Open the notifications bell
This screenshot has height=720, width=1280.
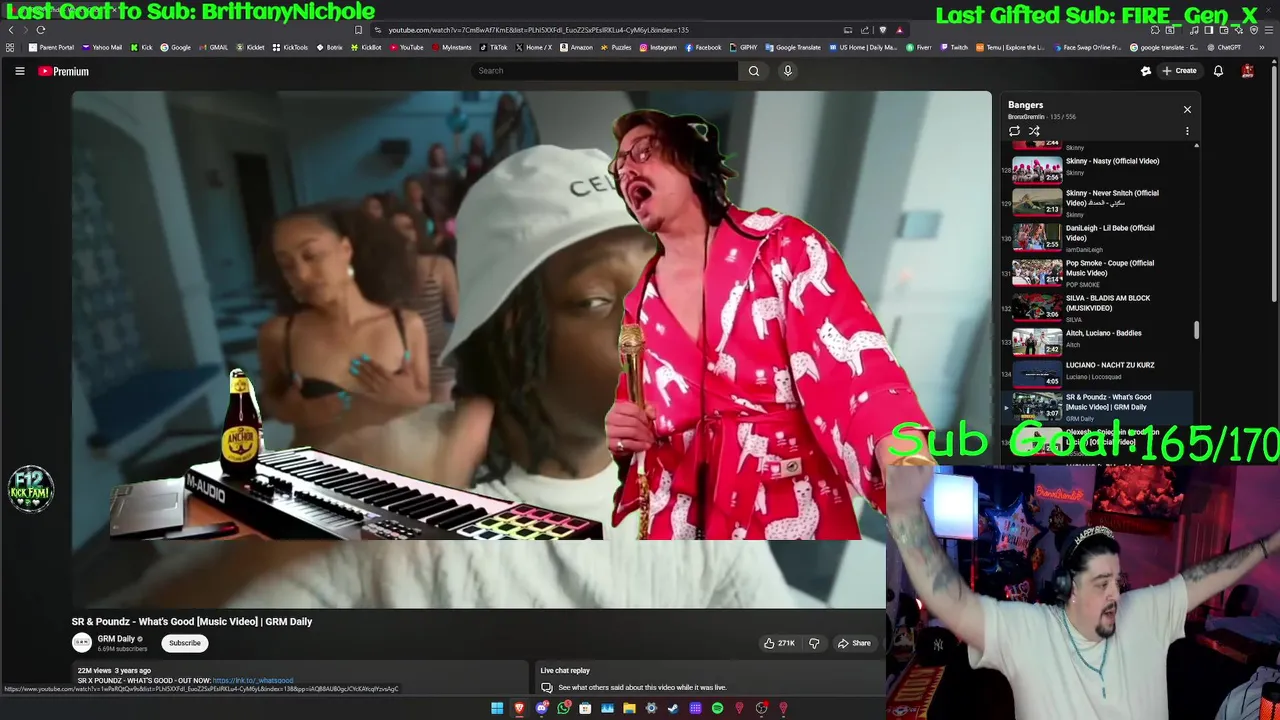coord(1218,71)
